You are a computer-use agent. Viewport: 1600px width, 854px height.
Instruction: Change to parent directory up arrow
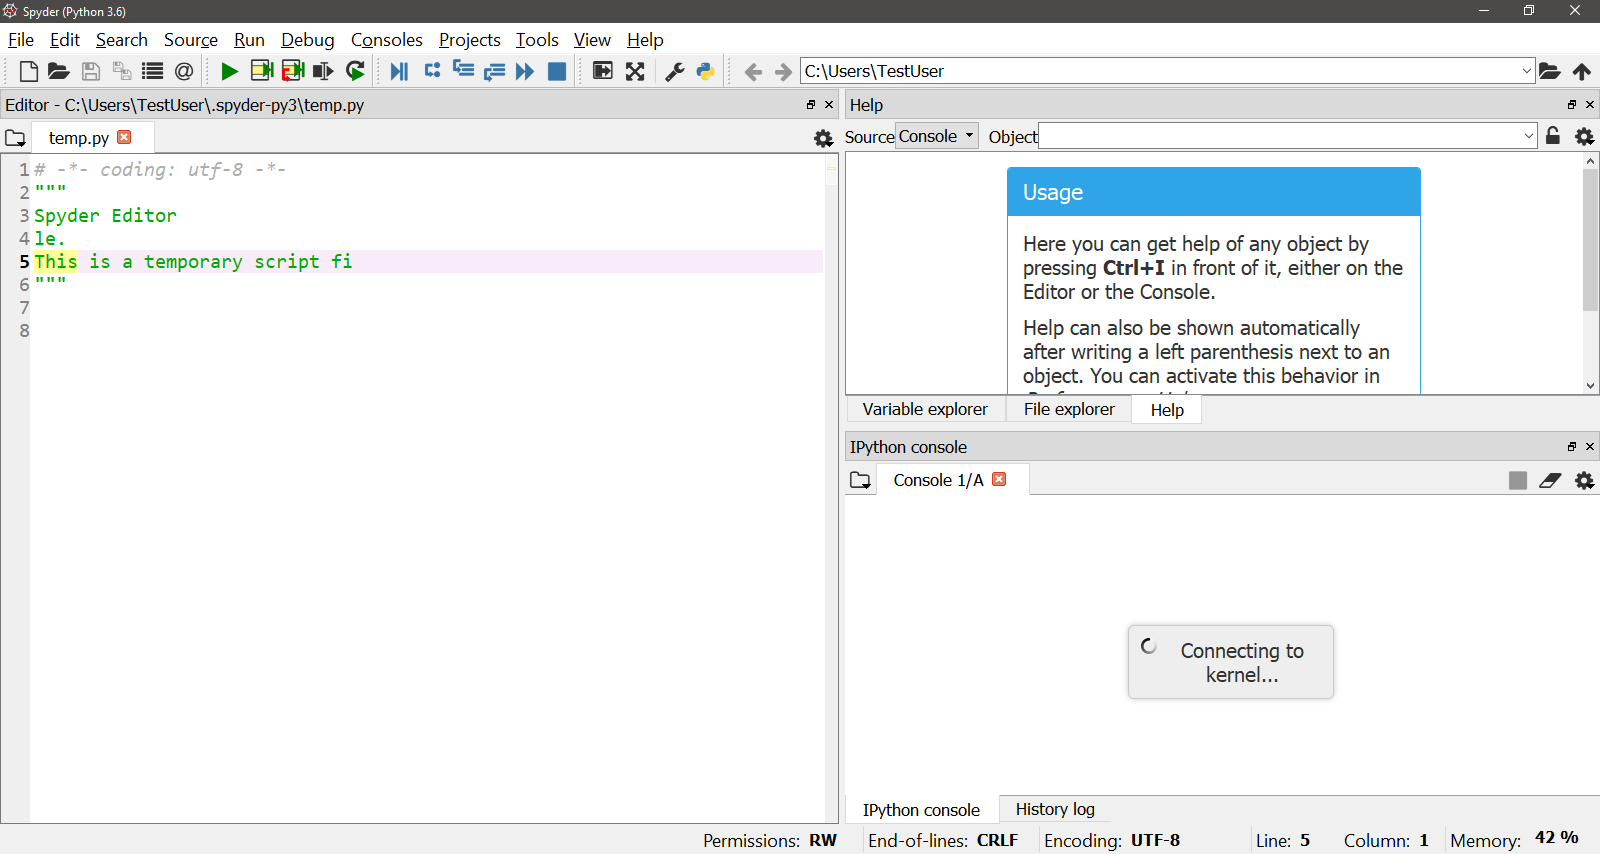click(1582, 71)
